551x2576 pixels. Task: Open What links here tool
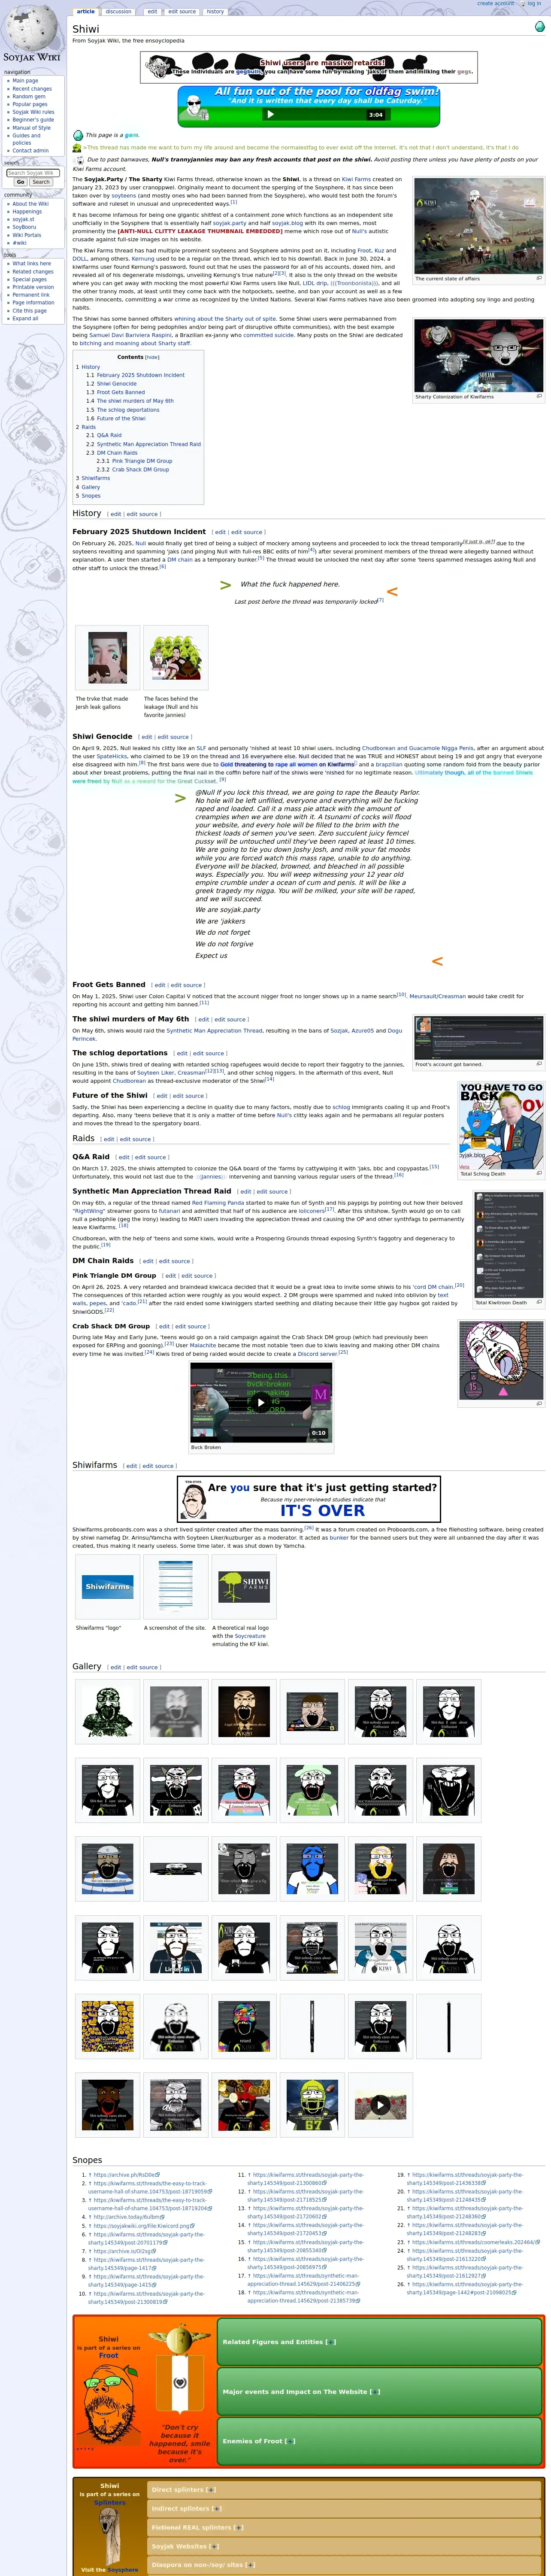pos(32,264)
